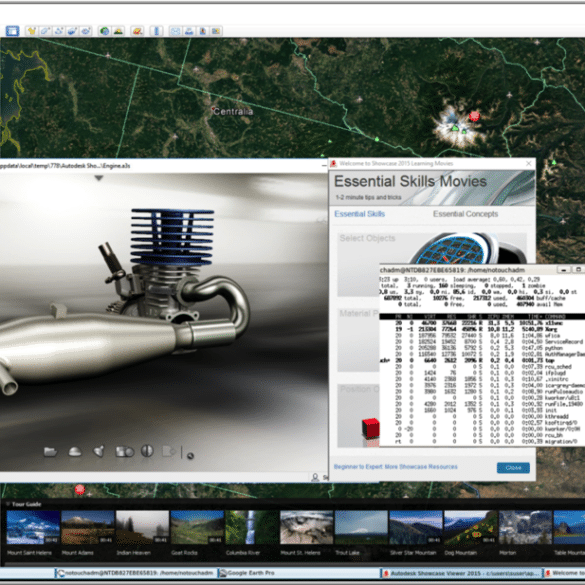Switch to the Essential Concepts tab
Viewport: 585px width, 585px height.
pos(465,214)
